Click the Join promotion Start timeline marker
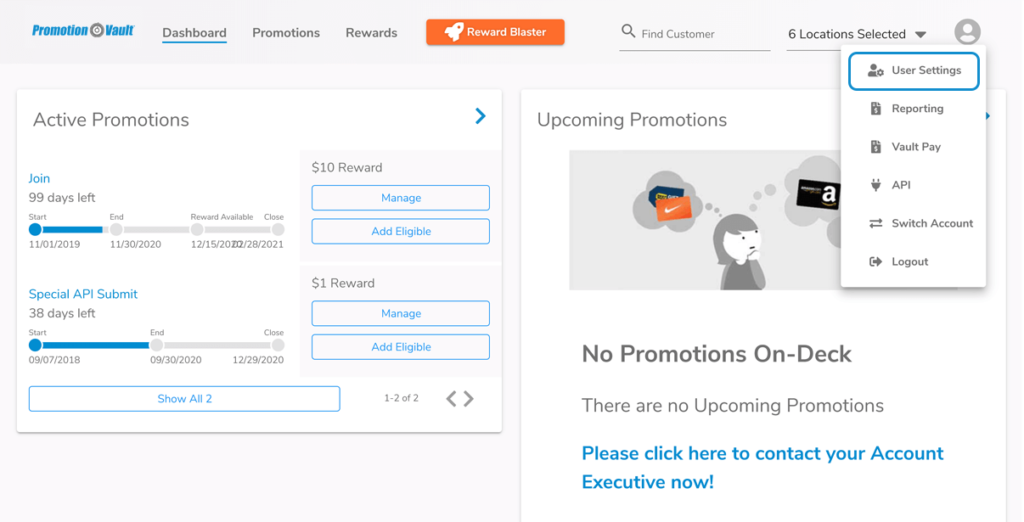 coord(35,229)
